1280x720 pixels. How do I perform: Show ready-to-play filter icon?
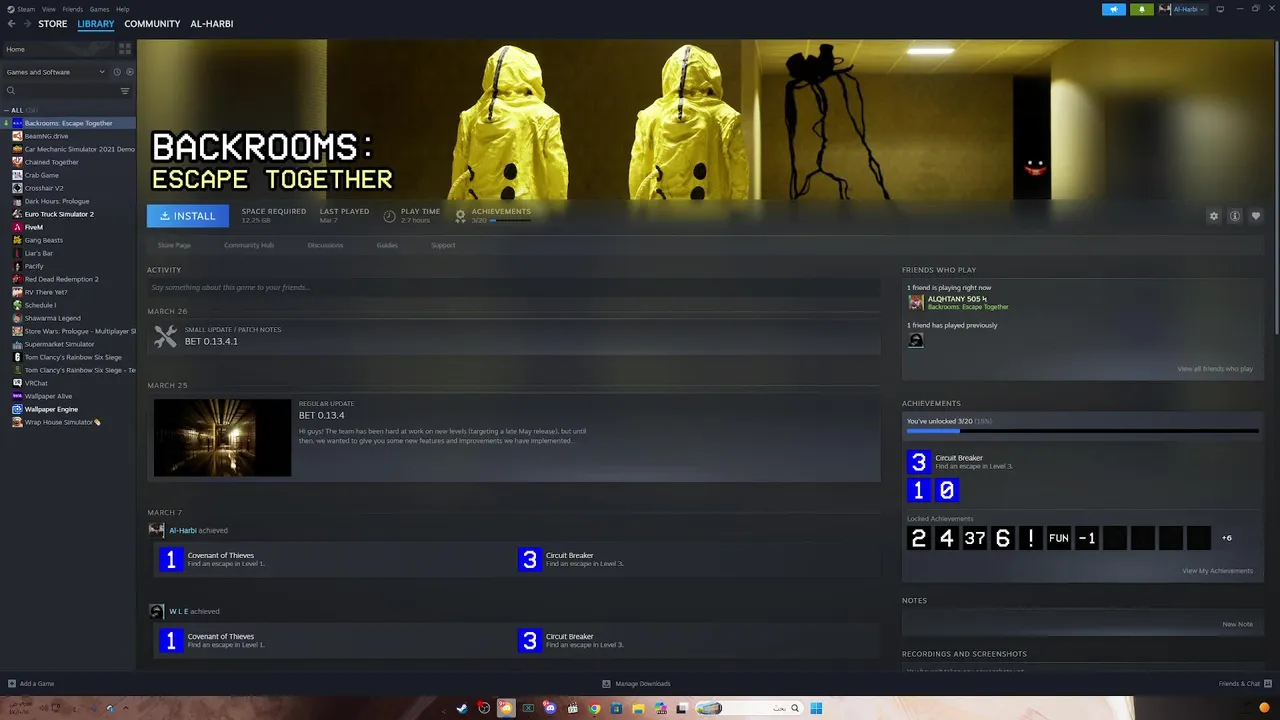(x=130, y=72)
